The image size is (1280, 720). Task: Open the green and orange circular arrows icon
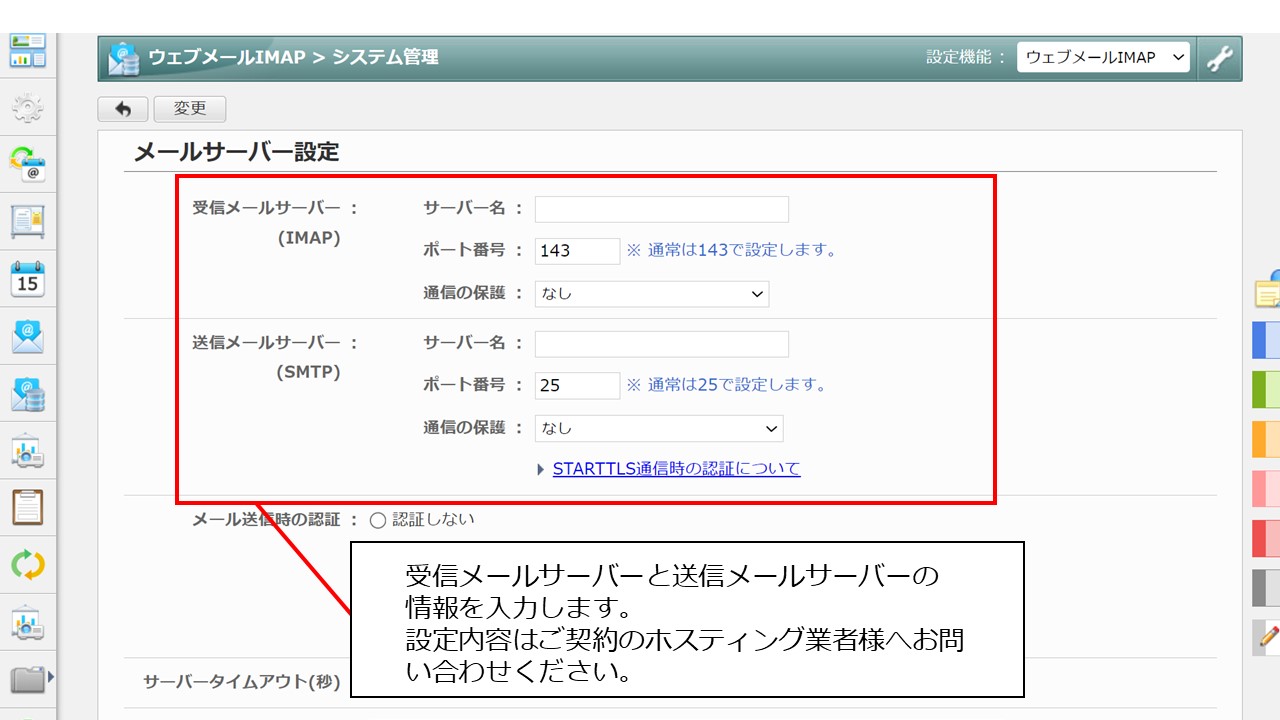click(x=28, y=565)
